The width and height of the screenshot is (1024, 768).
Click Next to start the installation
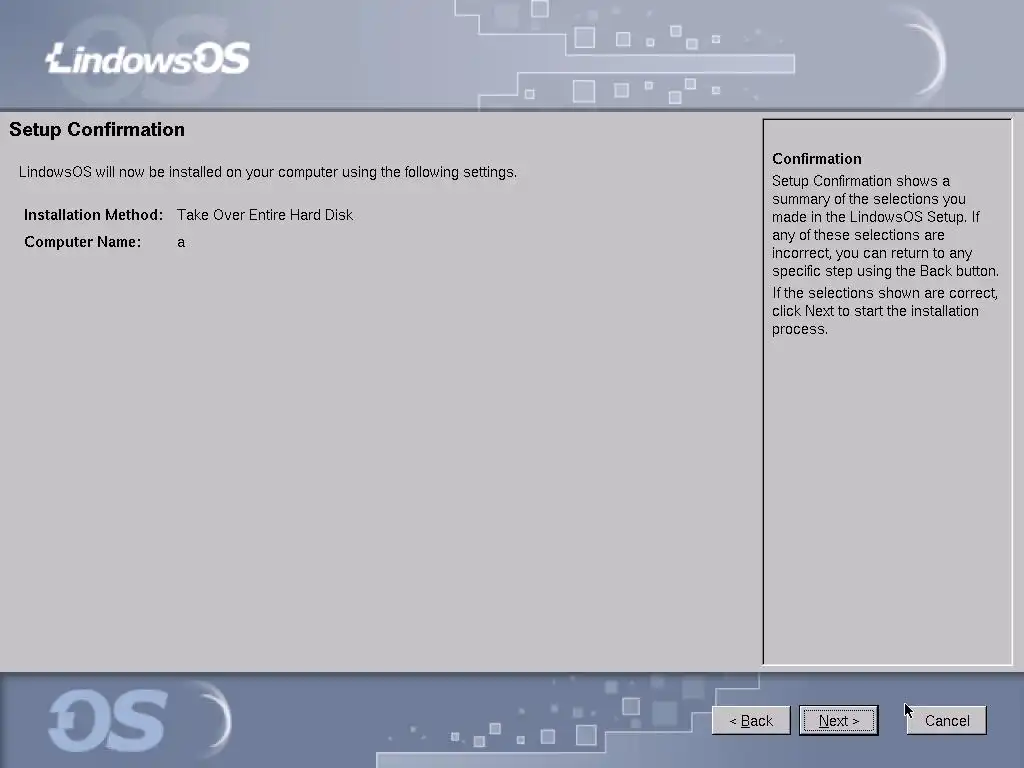click(x=839, y=720)
